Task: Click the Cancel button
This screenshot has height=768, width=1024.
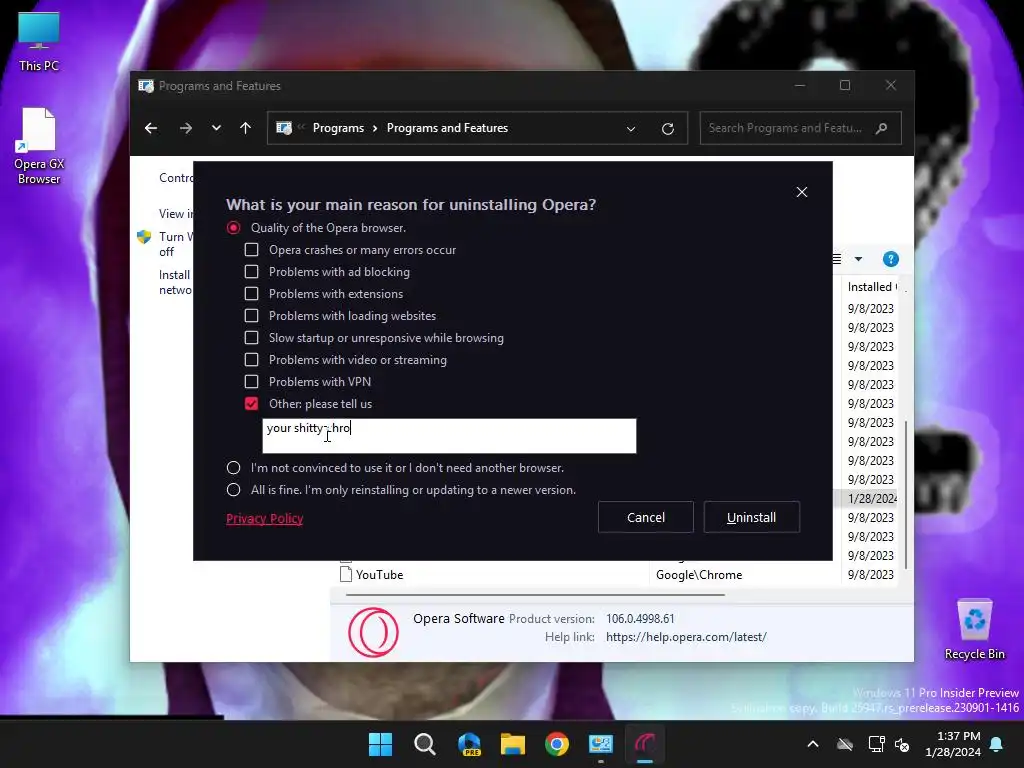Action: [646, 517]
